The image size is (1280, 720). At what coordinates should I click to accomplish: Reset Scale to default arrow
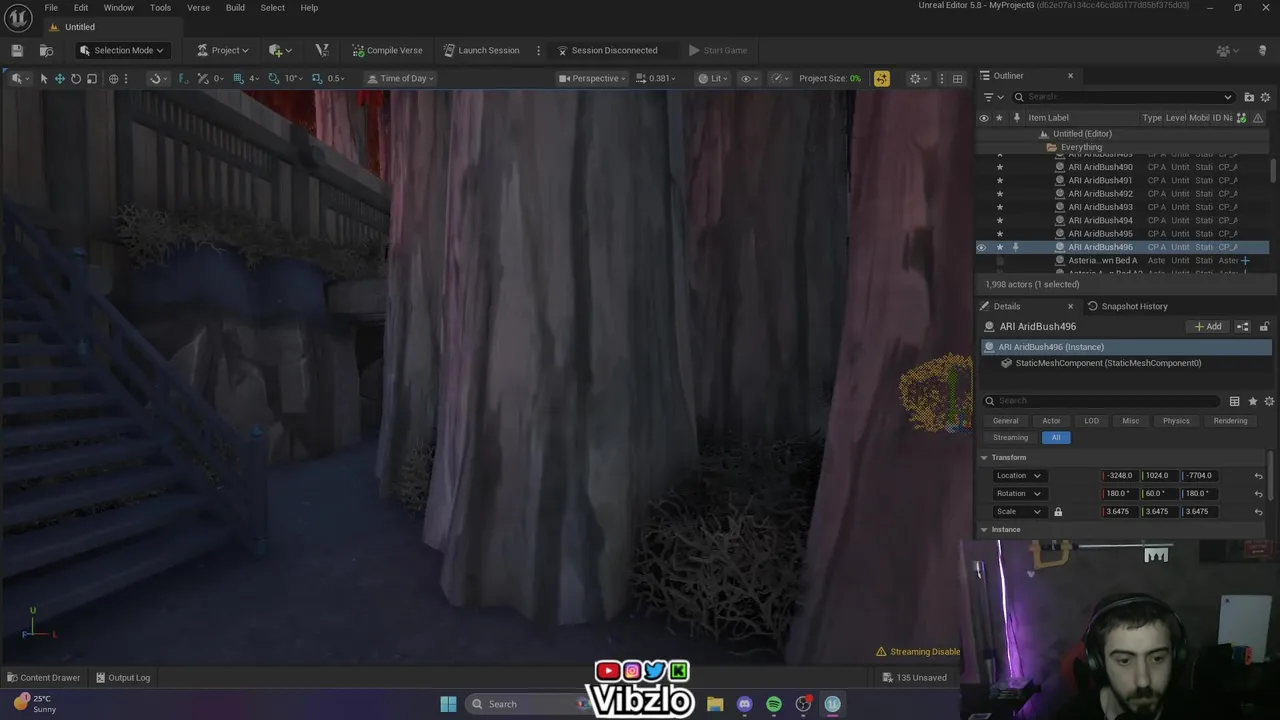1258,512
